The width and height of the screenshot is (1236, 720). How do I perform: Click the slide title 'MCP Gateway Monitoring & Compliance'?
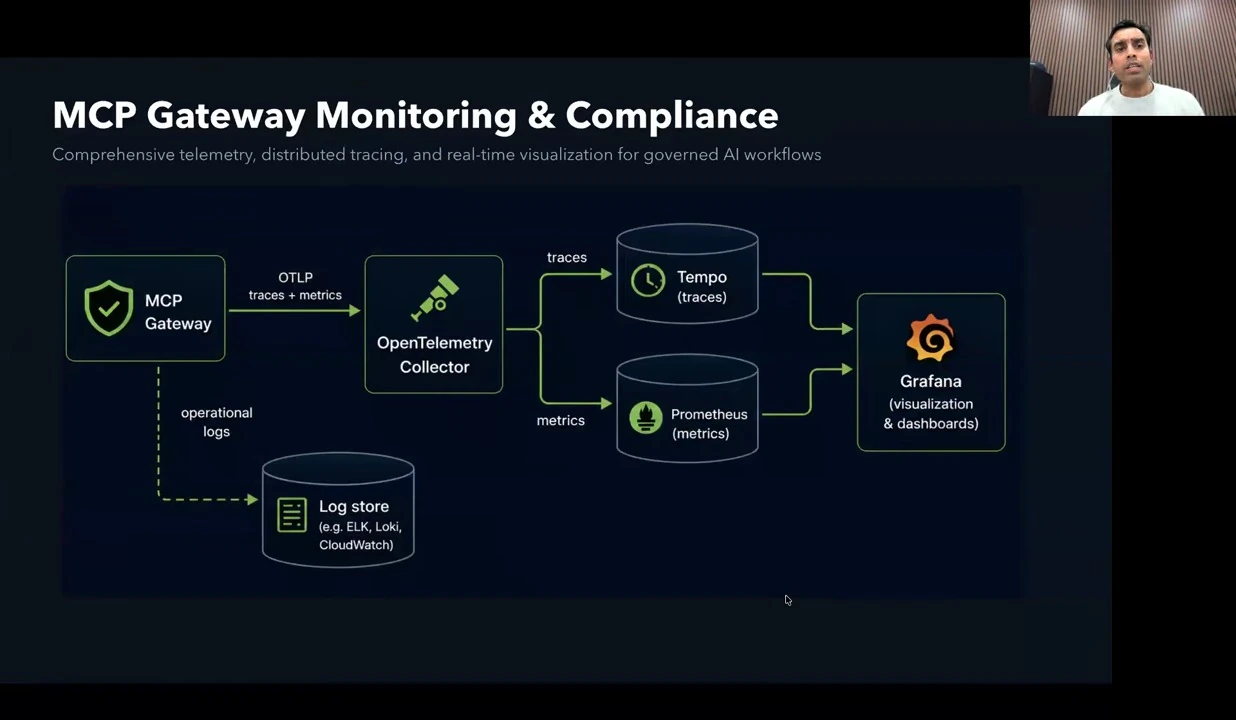point(415,115)
